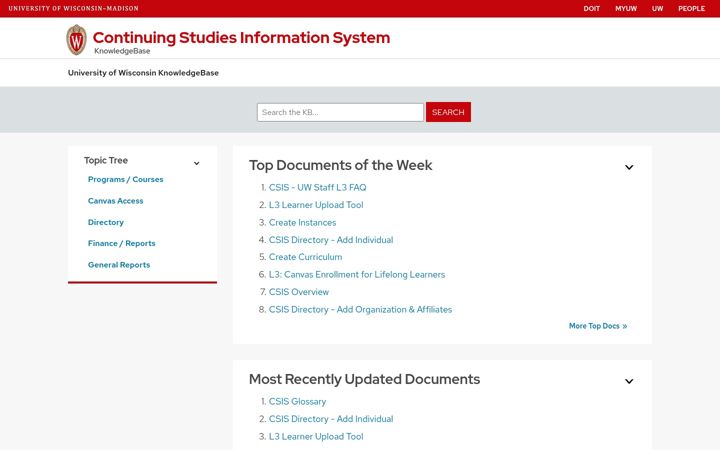This screenshot has height=450, width=720.
Task: Click Top Documents of the Week heading
Action: (341, 165)
